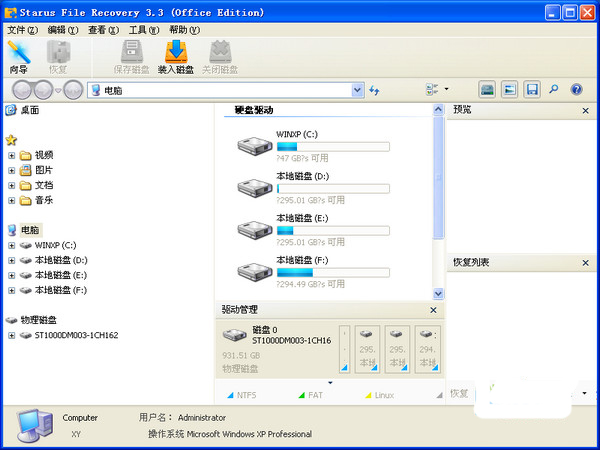Select 图片 folder in the tree
Viewport: 600px width, 450px height.
[44, 170]
